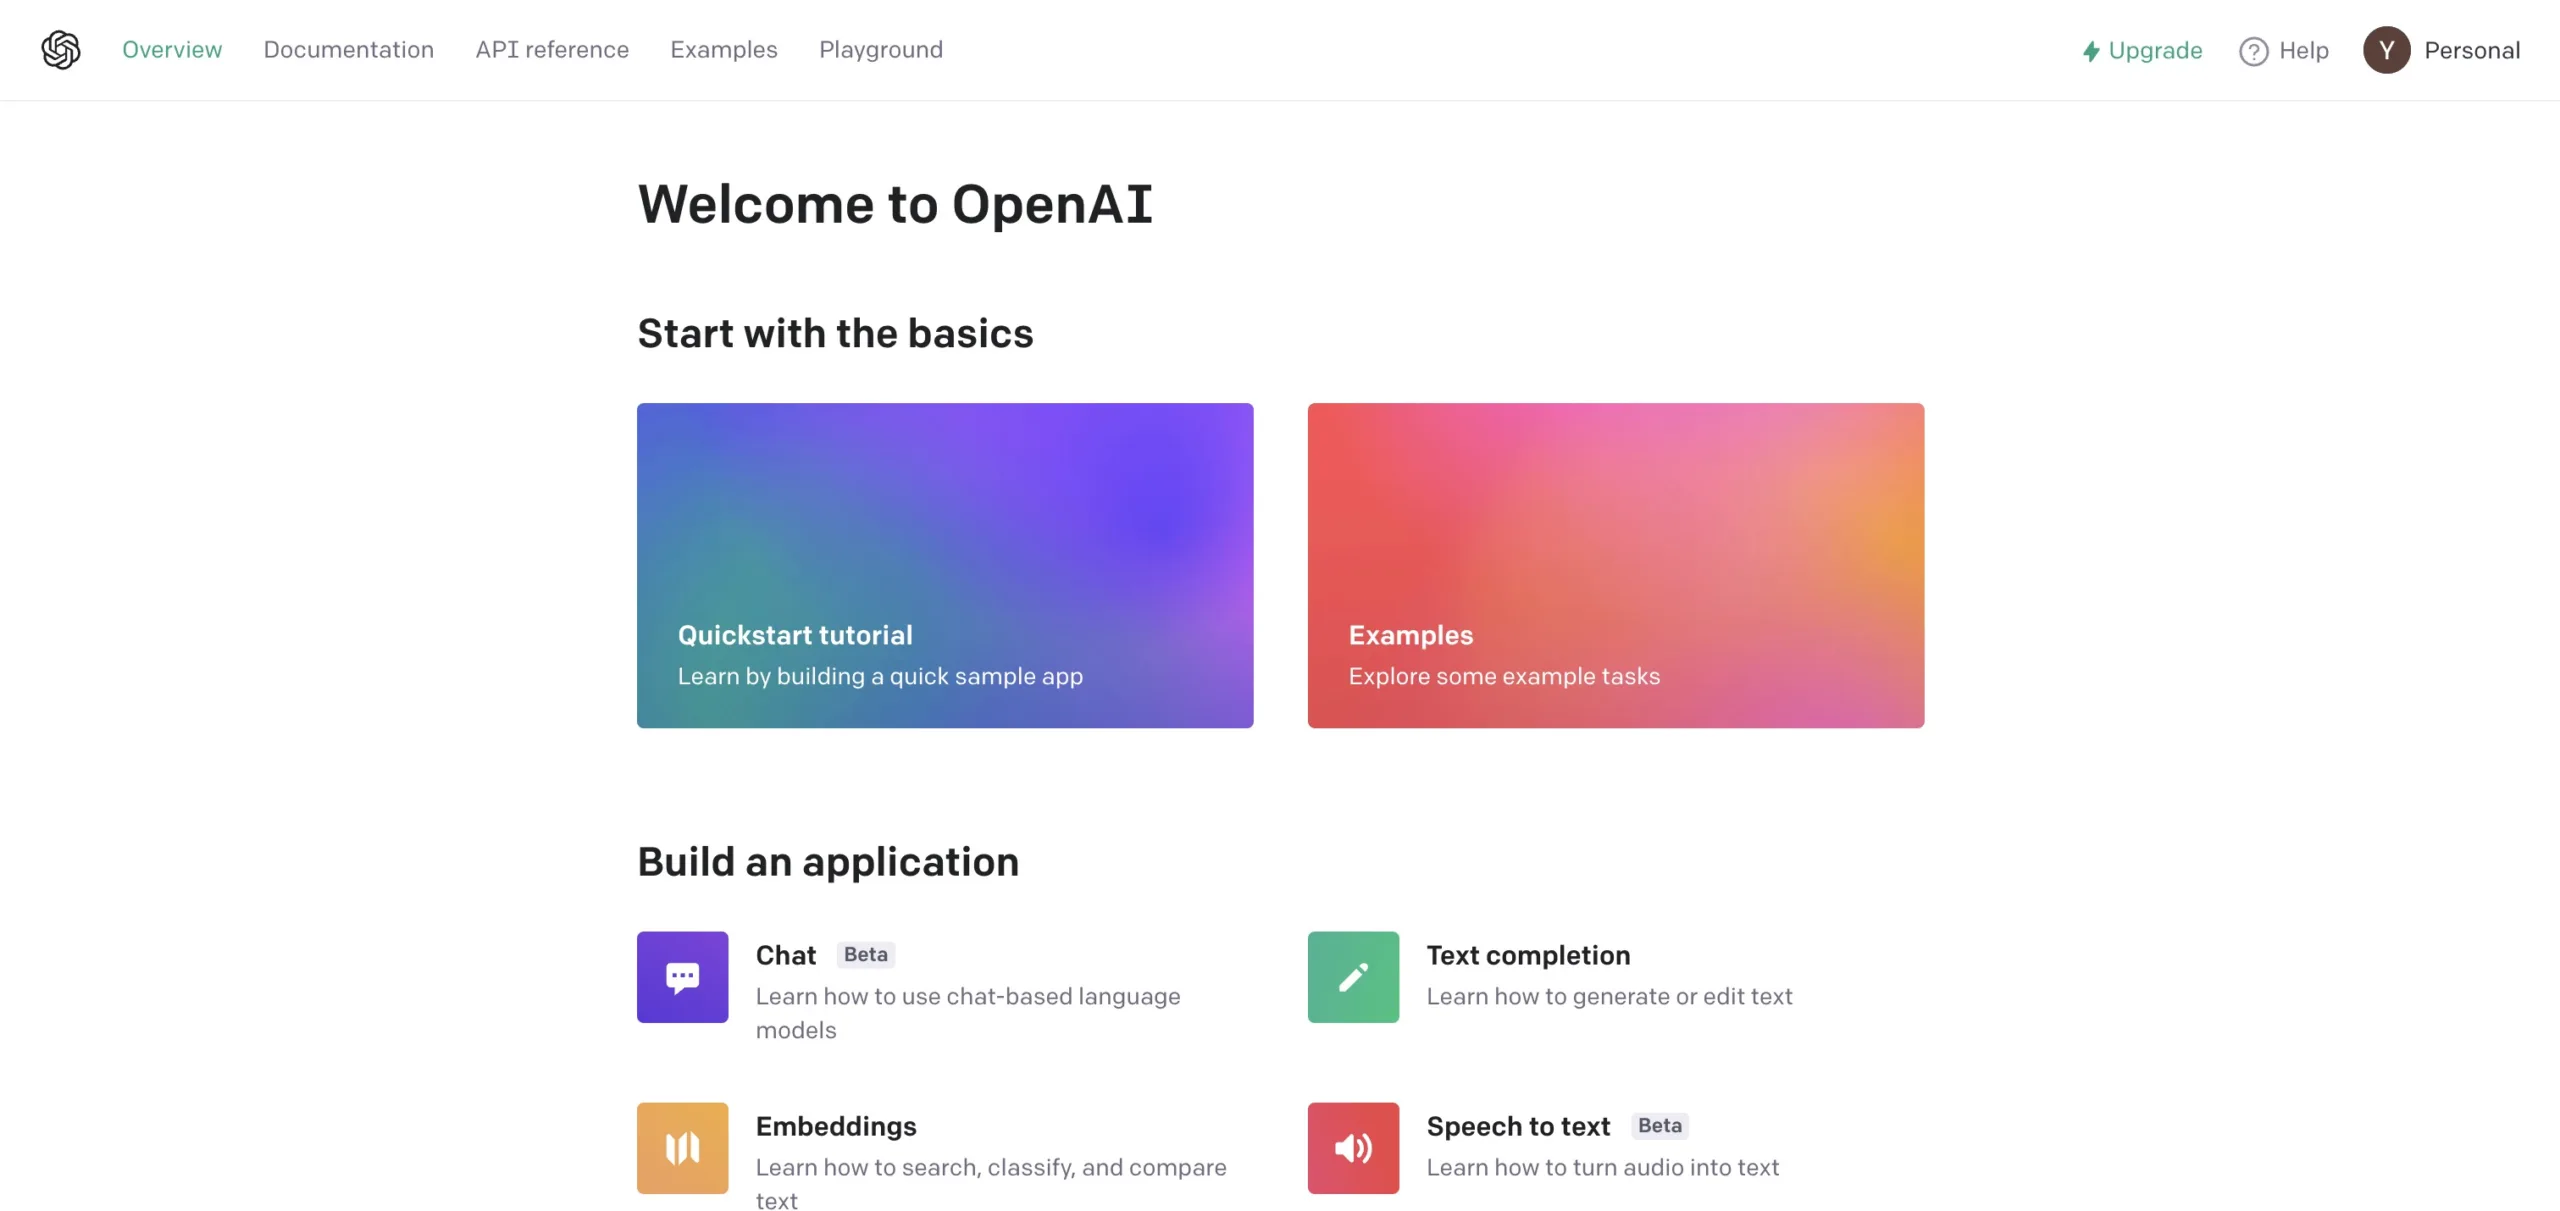
Task: Open the API reference tab
Action: pyautogui.click(x=552, y=50)
